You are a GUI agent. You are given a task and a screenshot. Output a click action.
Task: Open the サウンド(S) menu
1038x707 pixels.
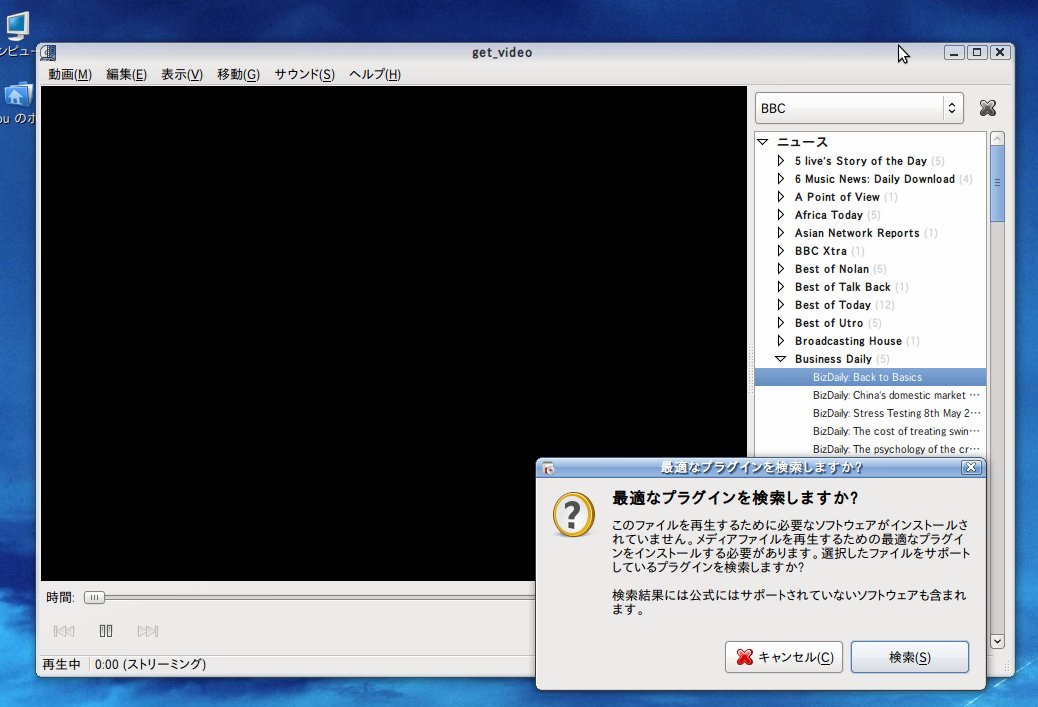coord(305,74)
